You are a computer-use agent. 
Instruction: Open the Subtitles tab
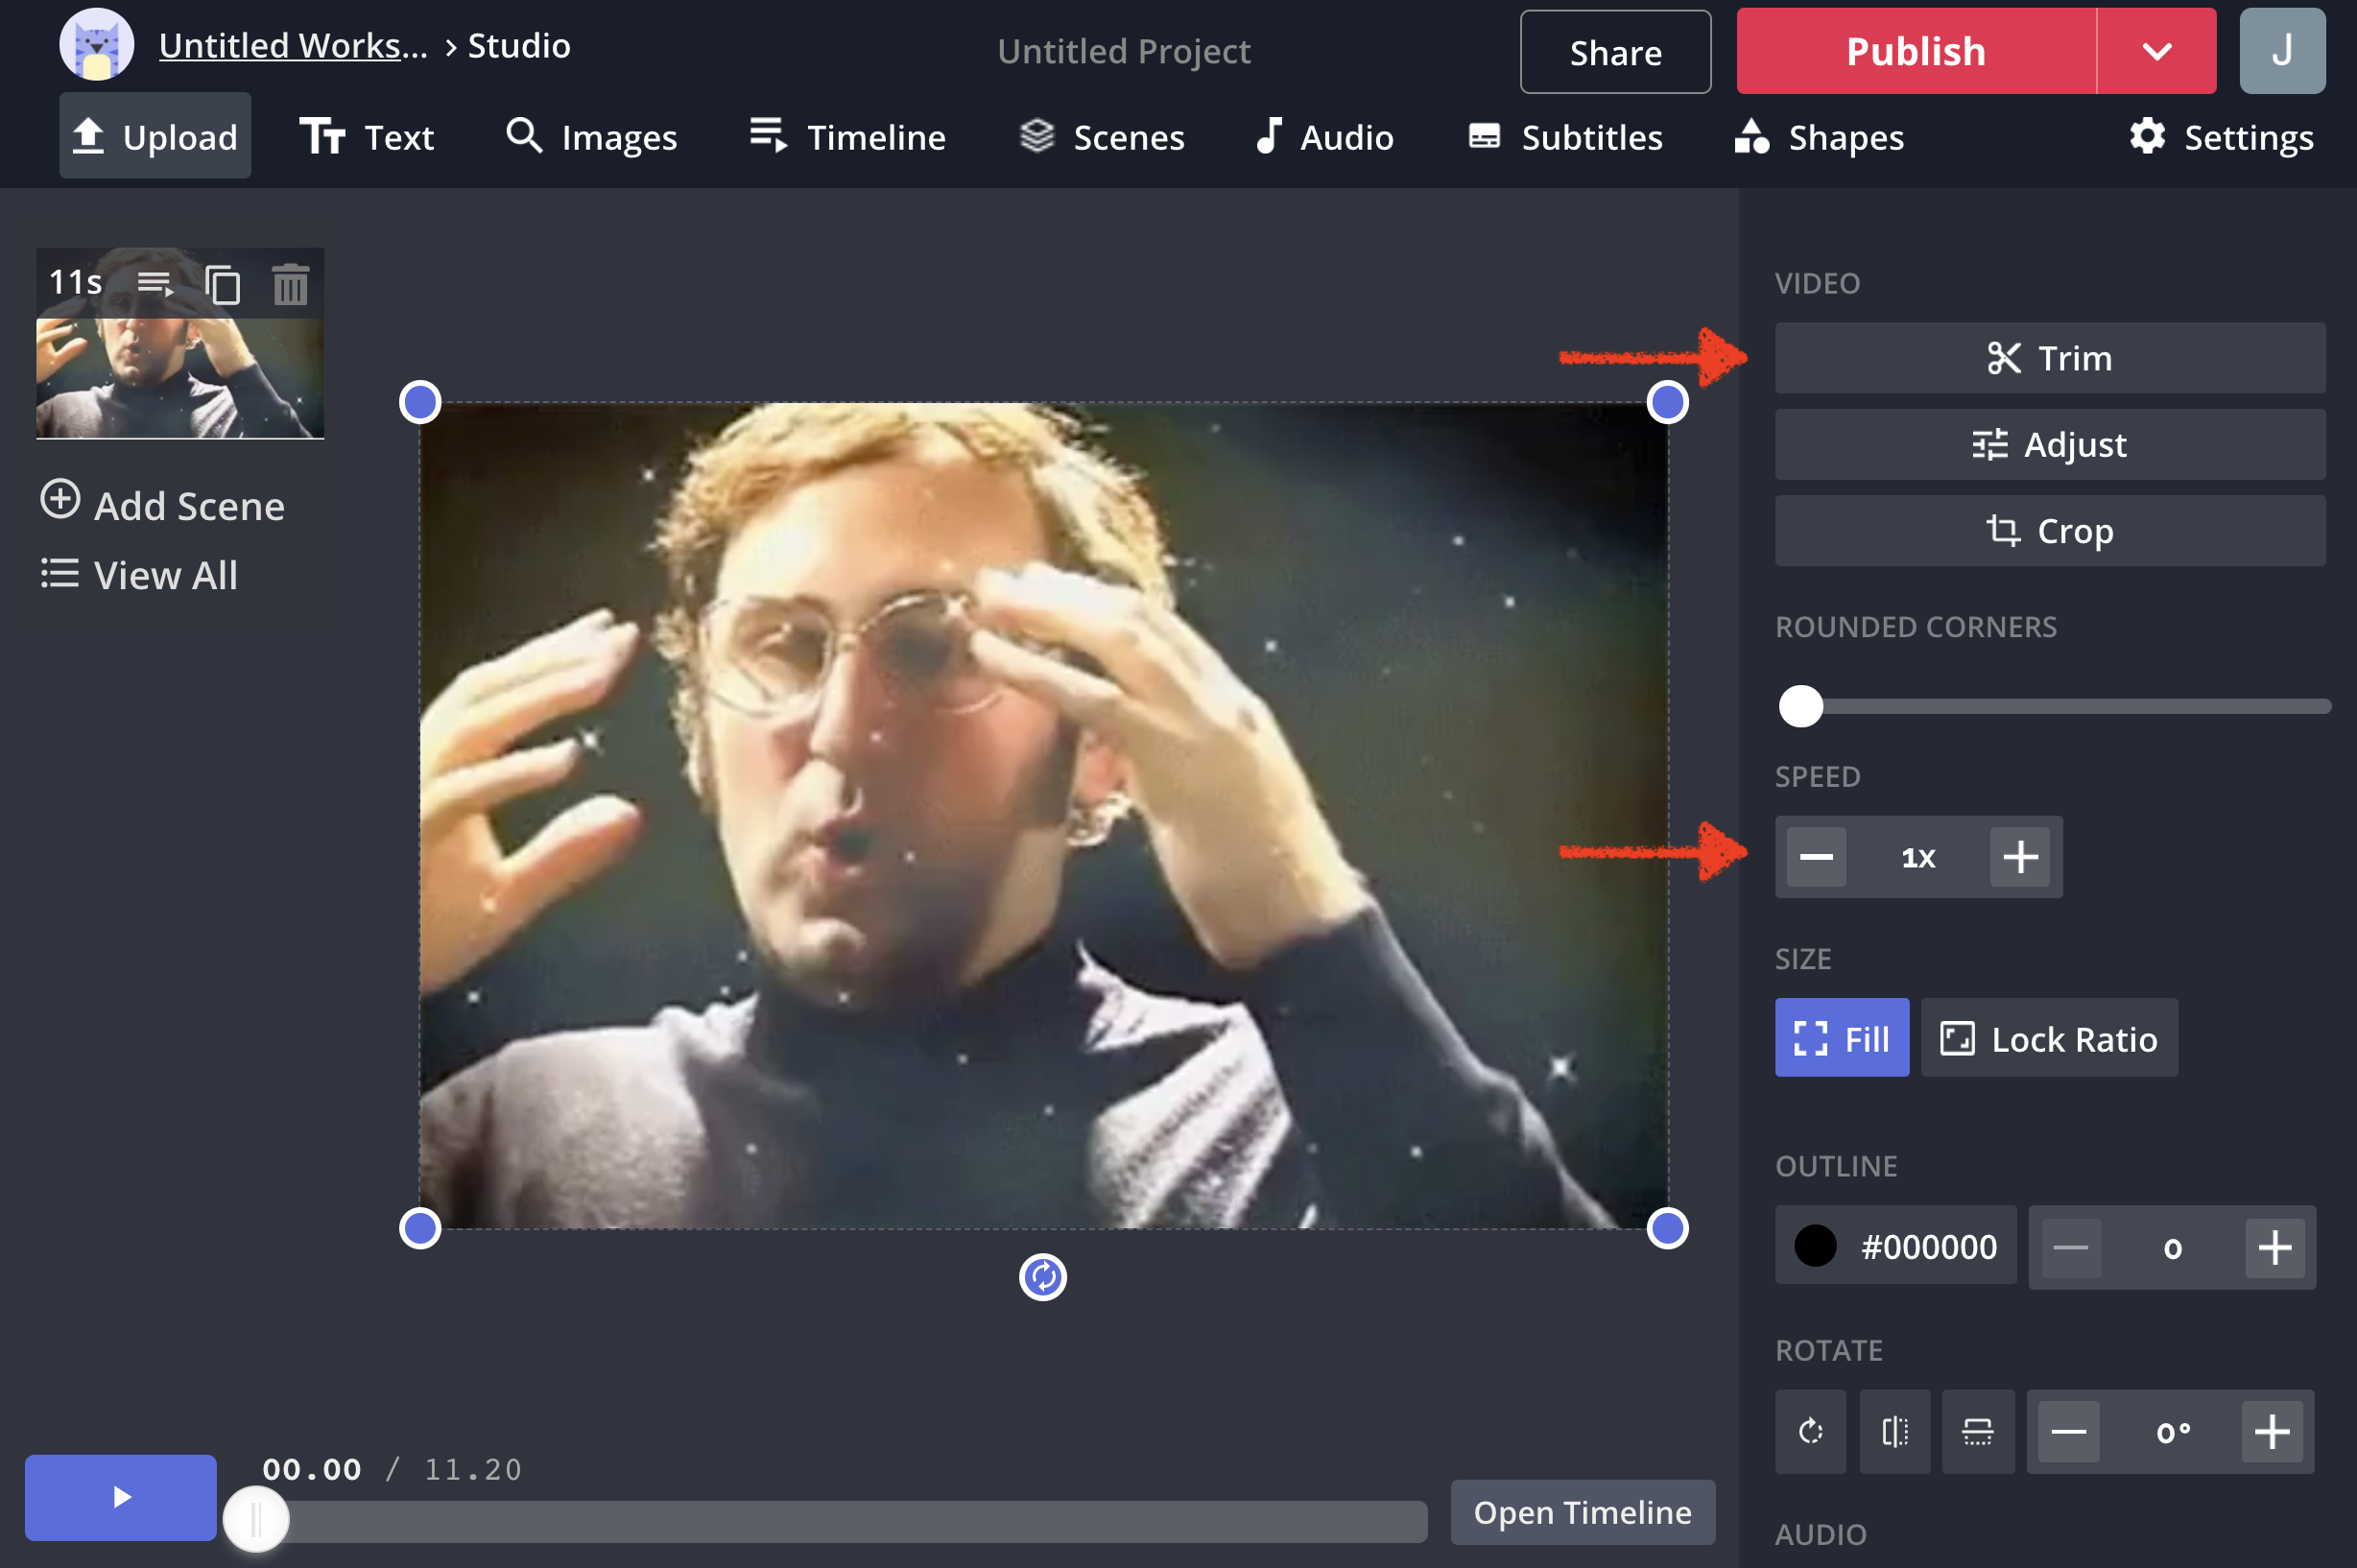(x=1565, y=137)
